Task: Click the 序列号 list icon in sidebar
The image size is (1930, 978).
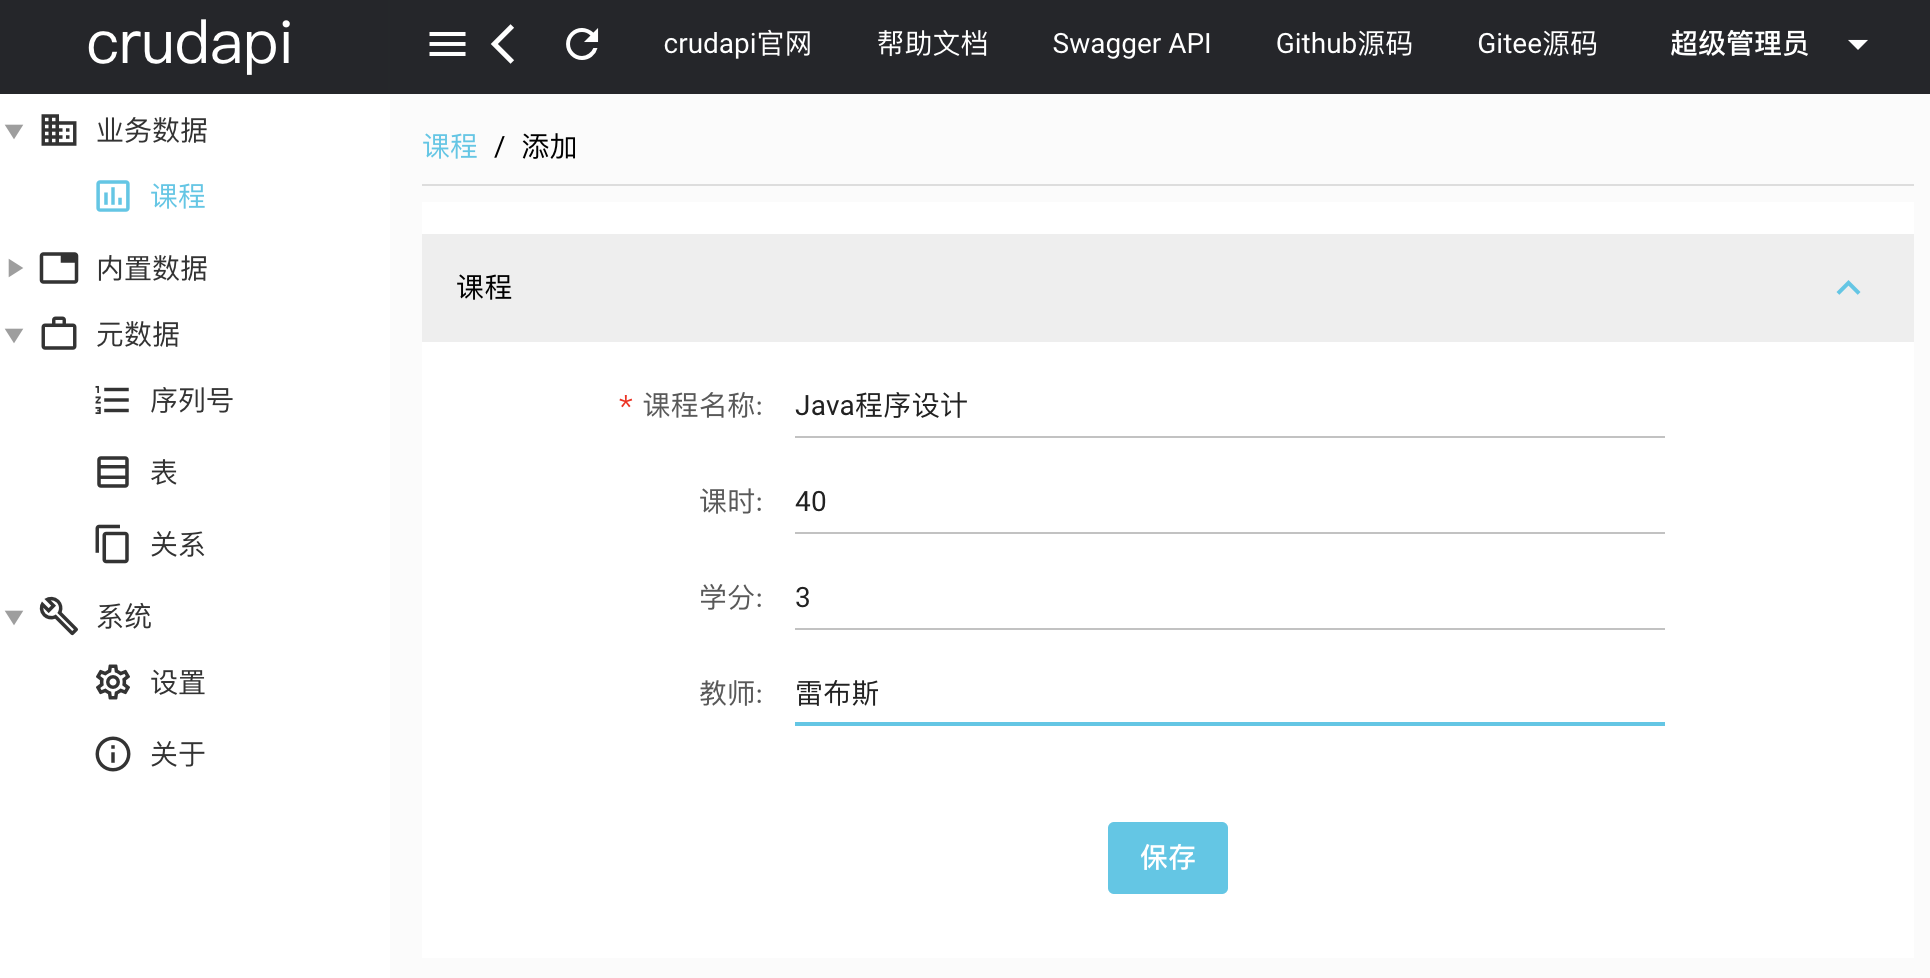Action: (112, 400)
